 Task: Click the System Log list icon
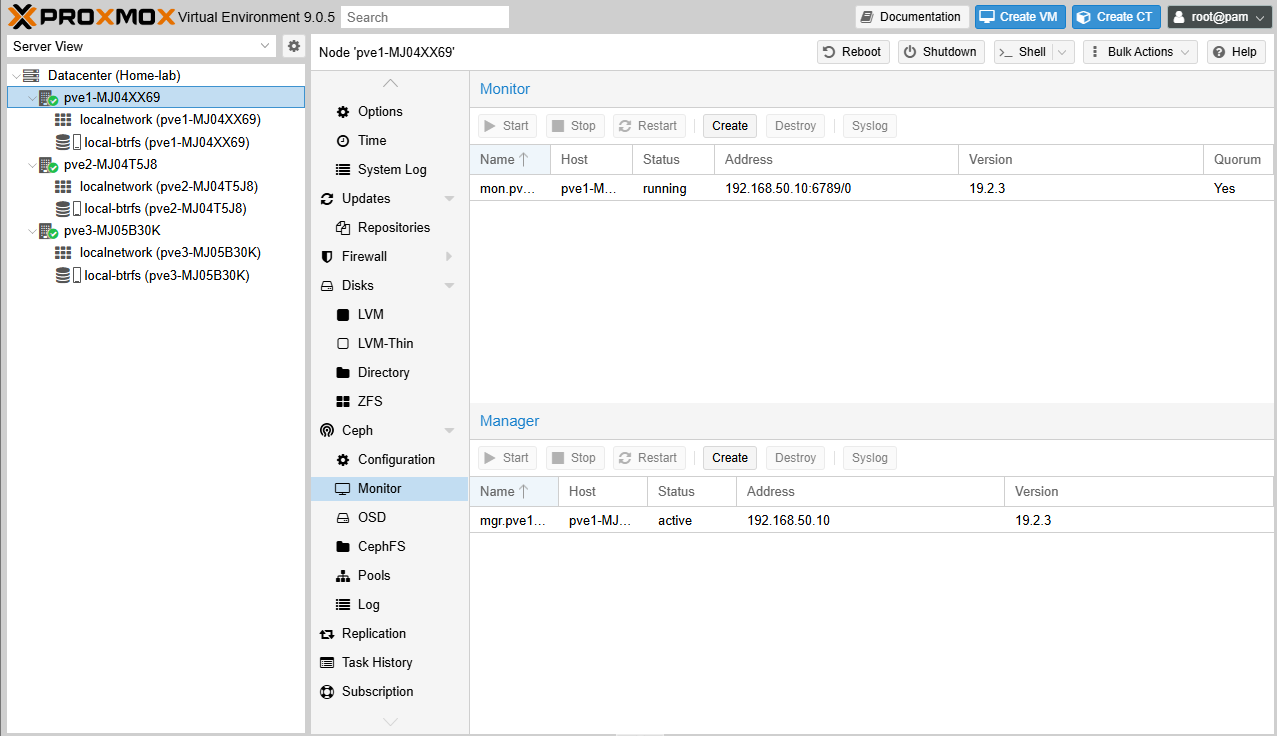coord(343,170)
